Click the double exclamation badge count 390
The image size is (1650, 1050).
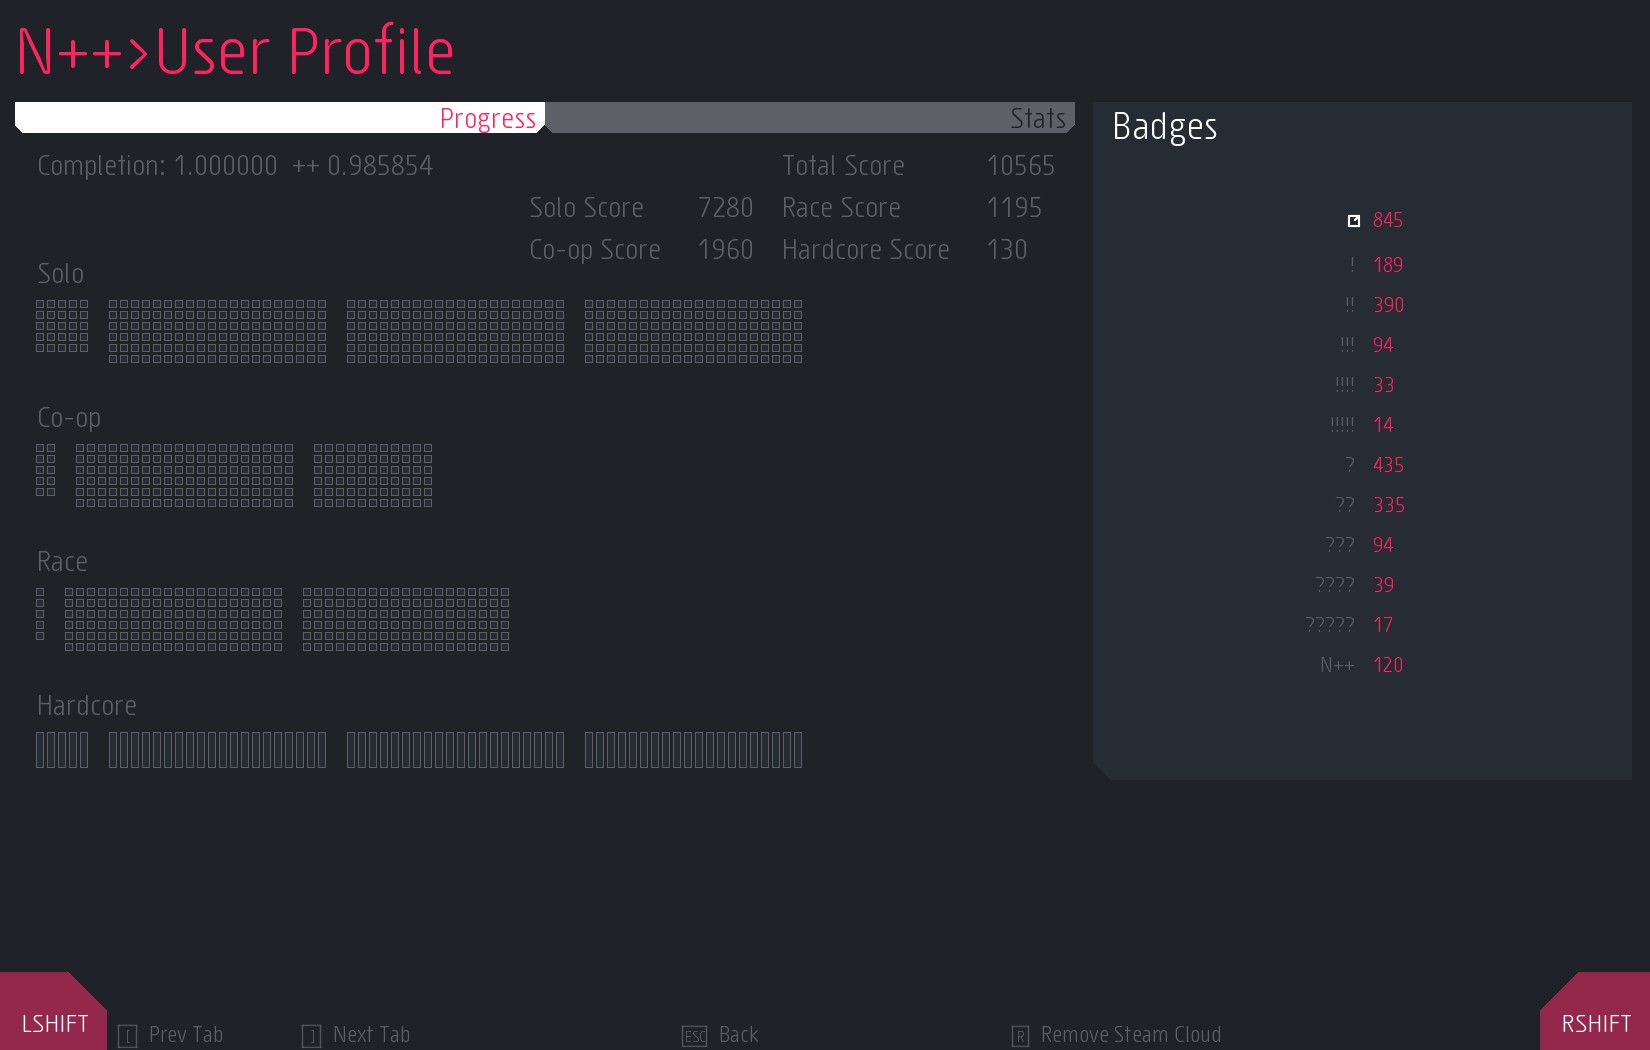coord(1389,305)
